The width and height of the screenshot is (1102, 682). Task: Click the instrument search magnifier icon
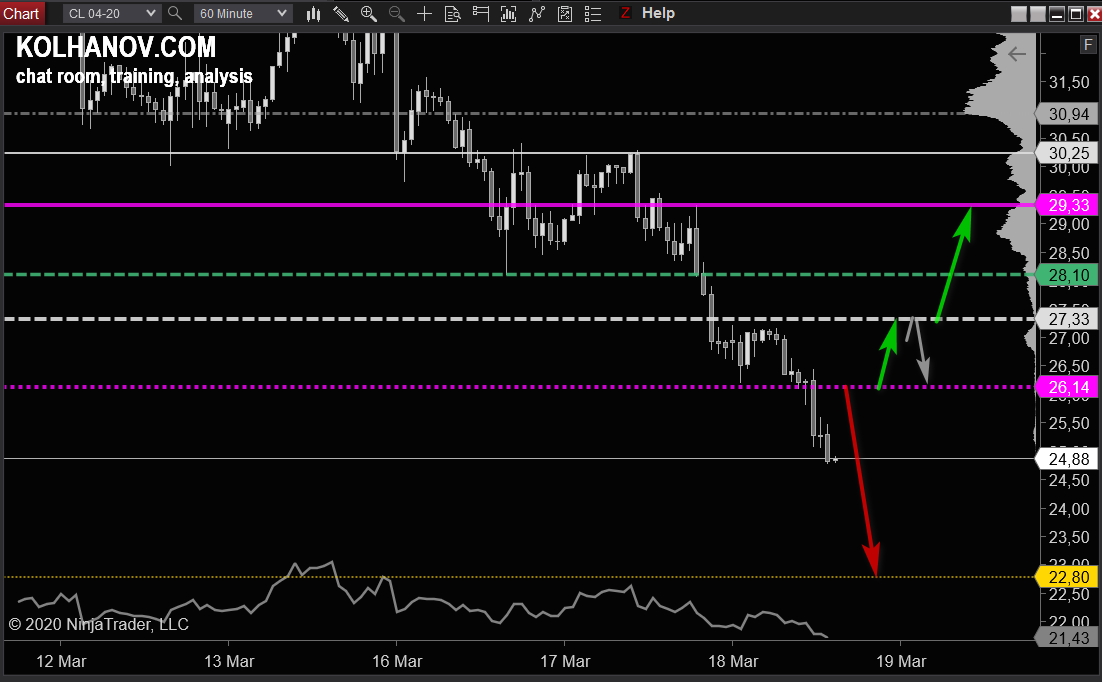(175, 13)
